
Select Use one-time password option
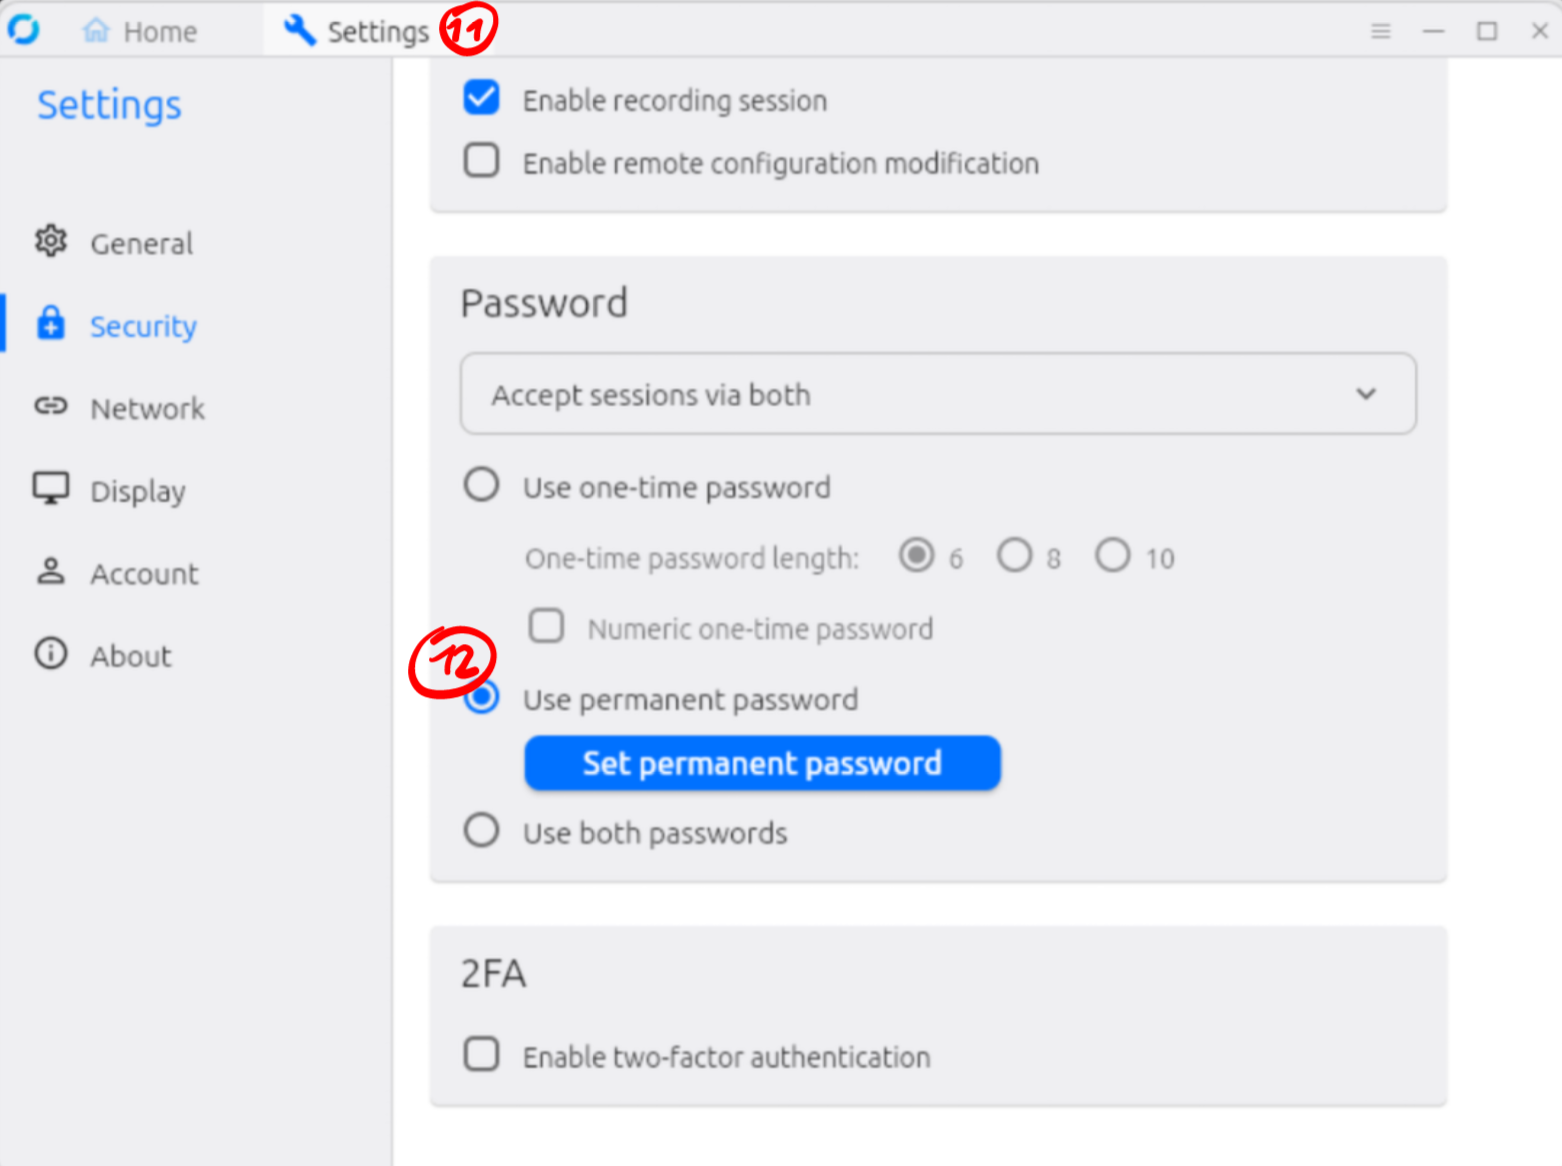(x=482, y=486)
